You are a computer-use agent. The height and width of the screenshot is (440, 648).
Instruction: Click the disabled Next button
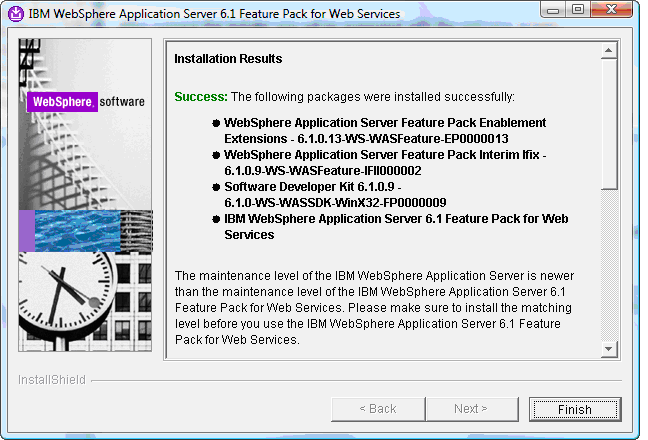(472, 409)
